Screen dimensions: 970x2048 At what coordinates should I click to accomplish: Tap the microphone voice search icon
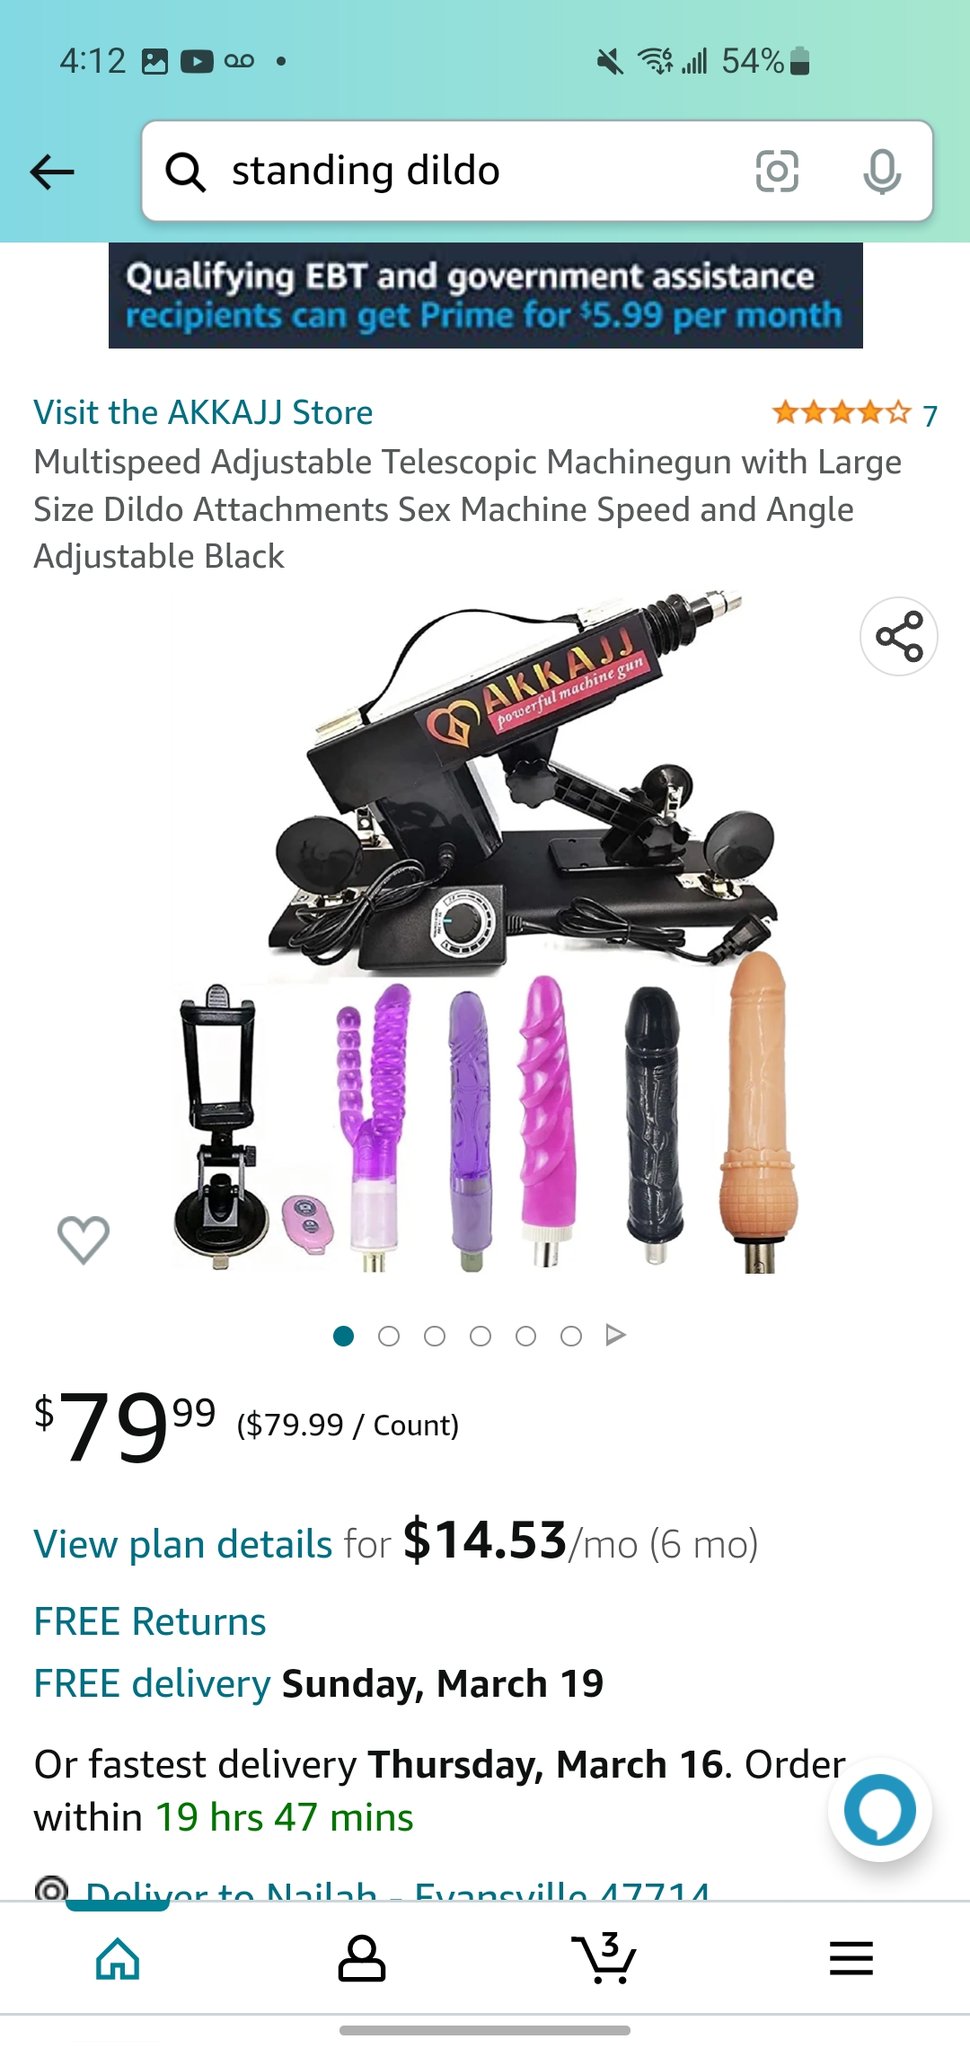point(882,171)
